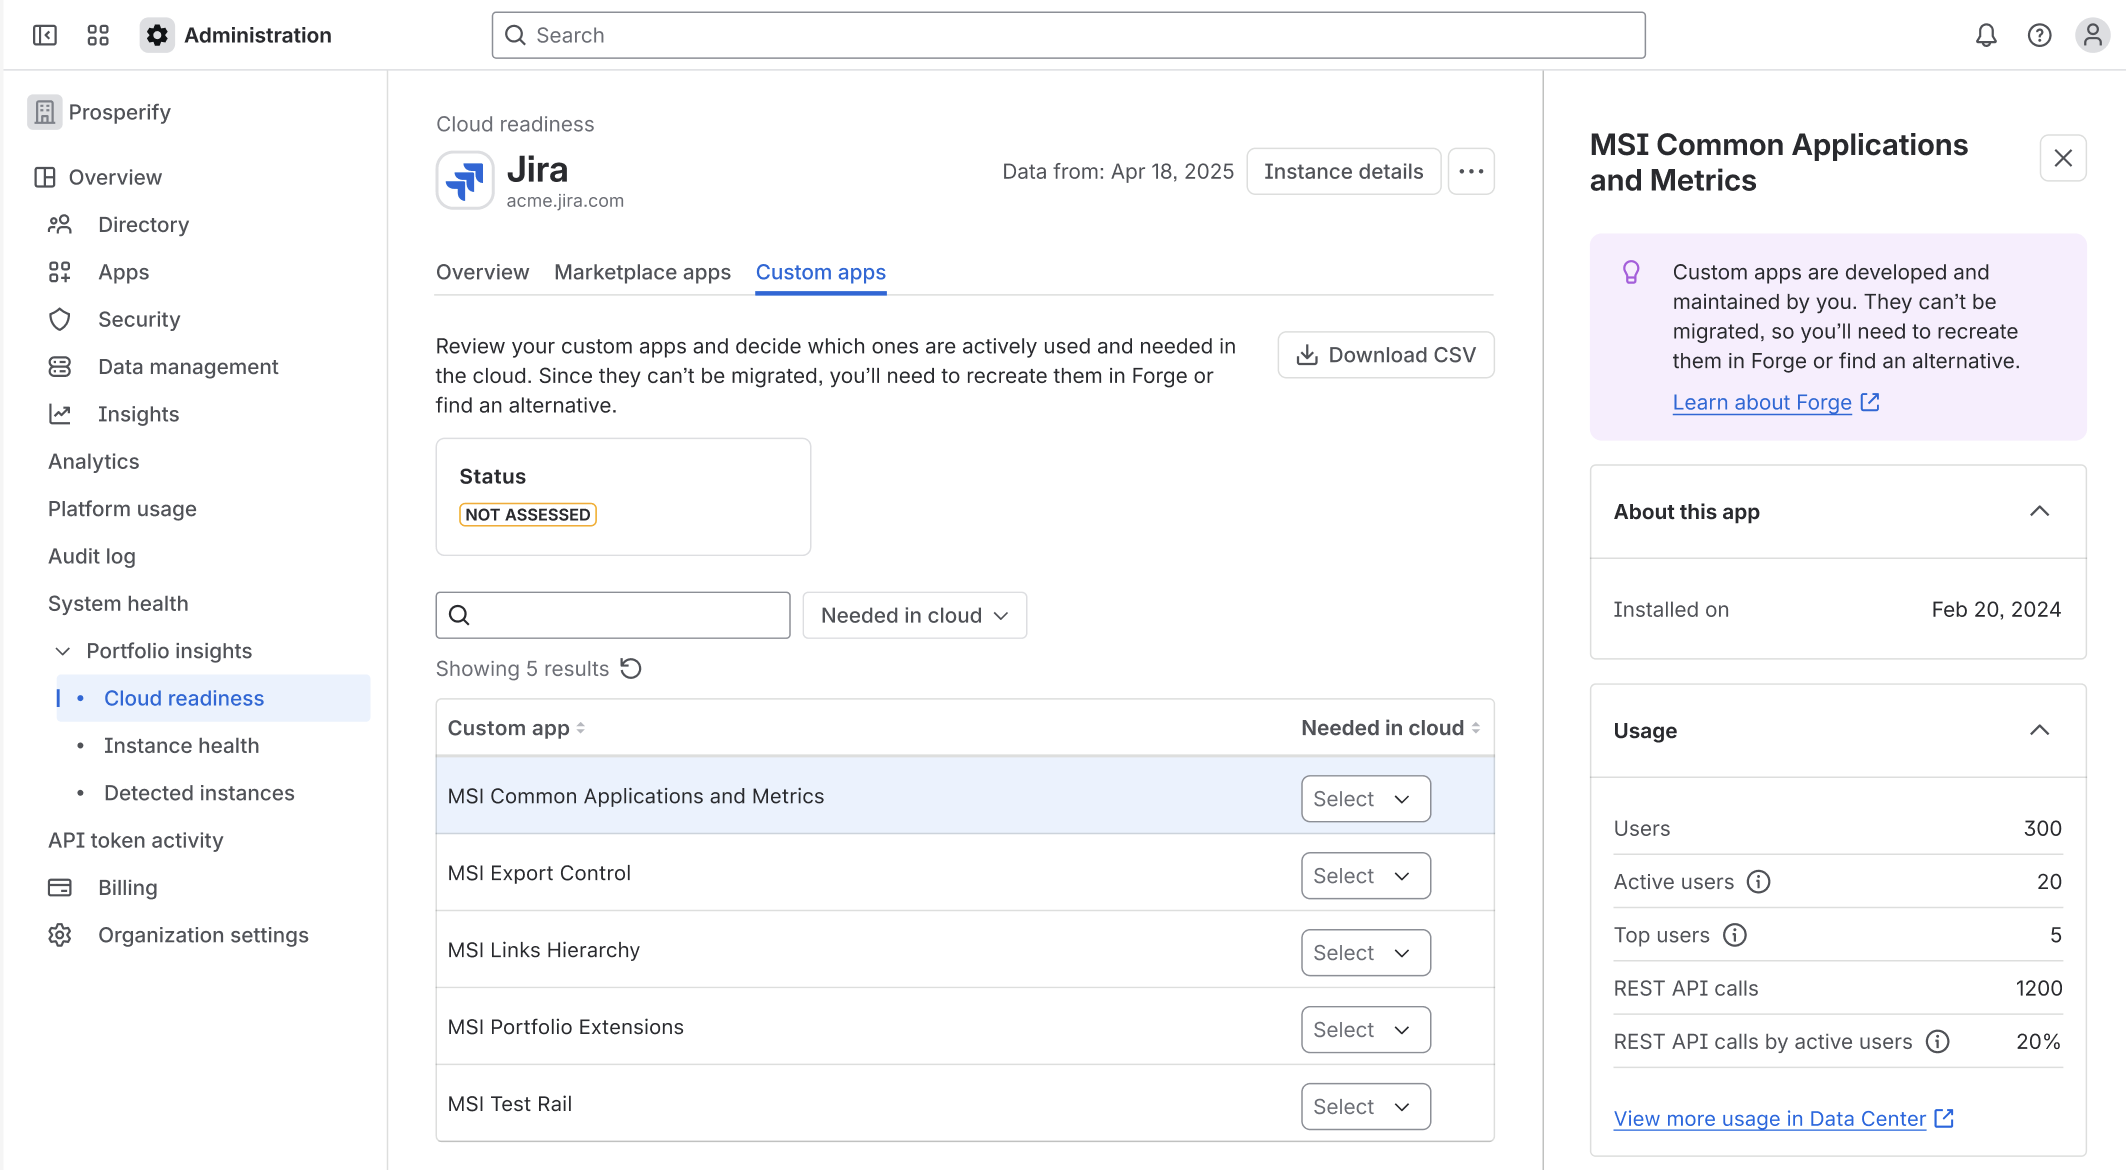
Task: Refresh the custom apps results list
Action: point(631,668)
